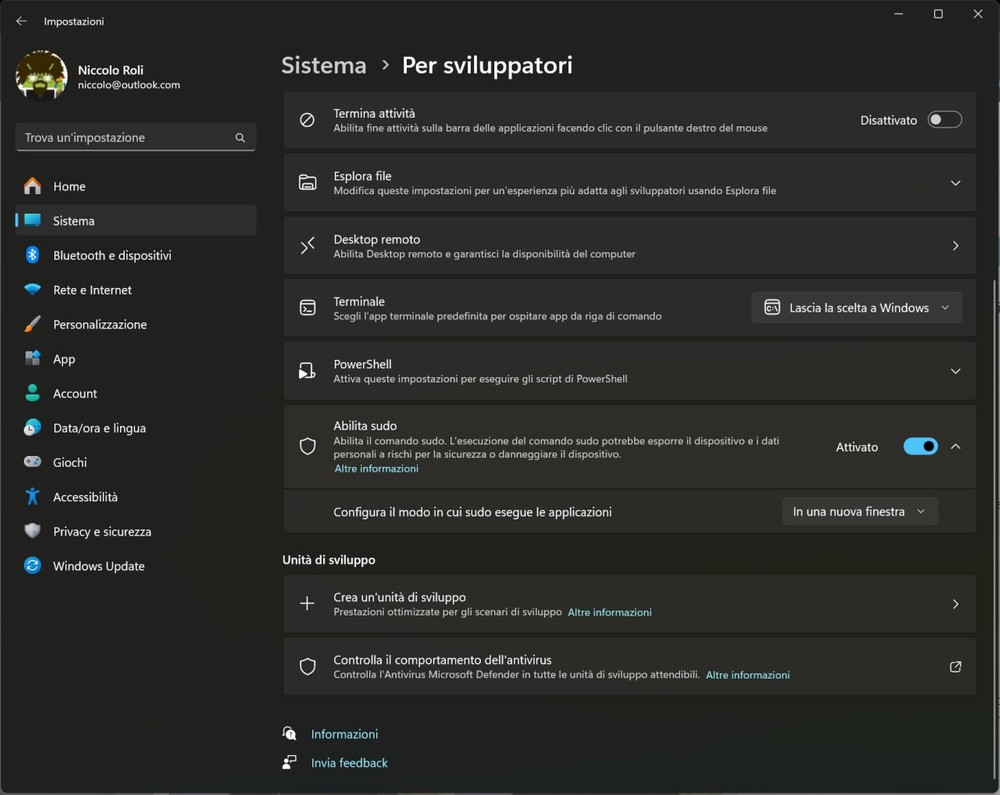Enable the Termina attività toggle
This screenshot has height=795, width=1000.
click(944, 120)
